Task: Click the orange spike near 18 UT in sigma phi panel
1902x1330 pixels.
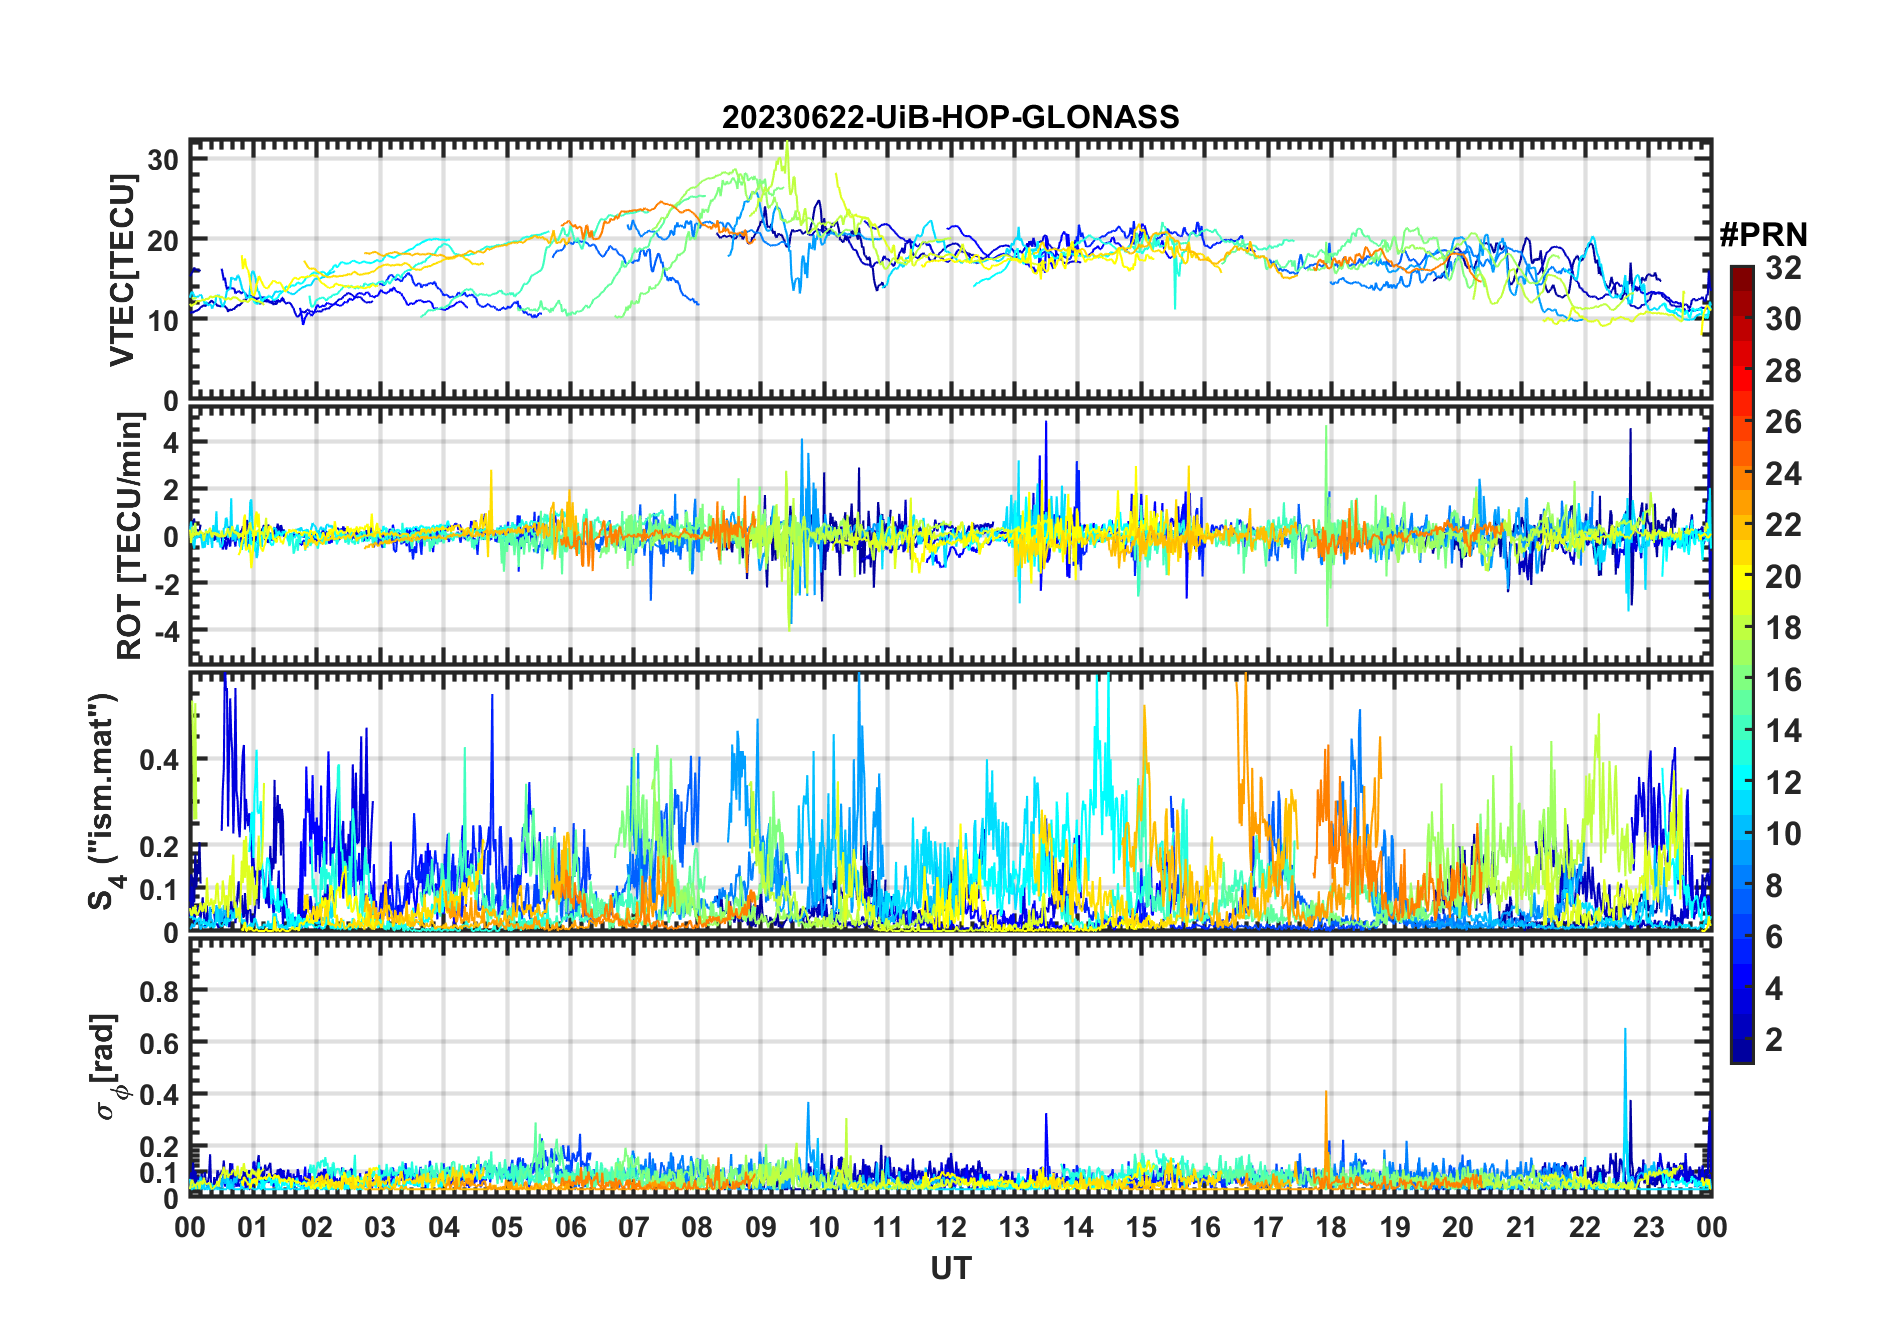Action: (1326, 1095)
